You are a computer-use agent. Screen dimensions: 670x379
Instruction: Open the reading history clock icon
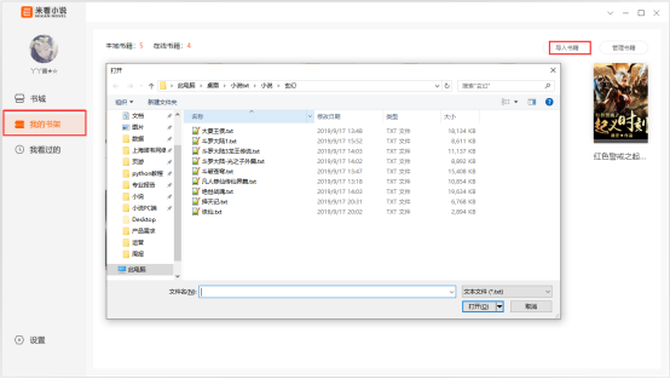[19, 150]
